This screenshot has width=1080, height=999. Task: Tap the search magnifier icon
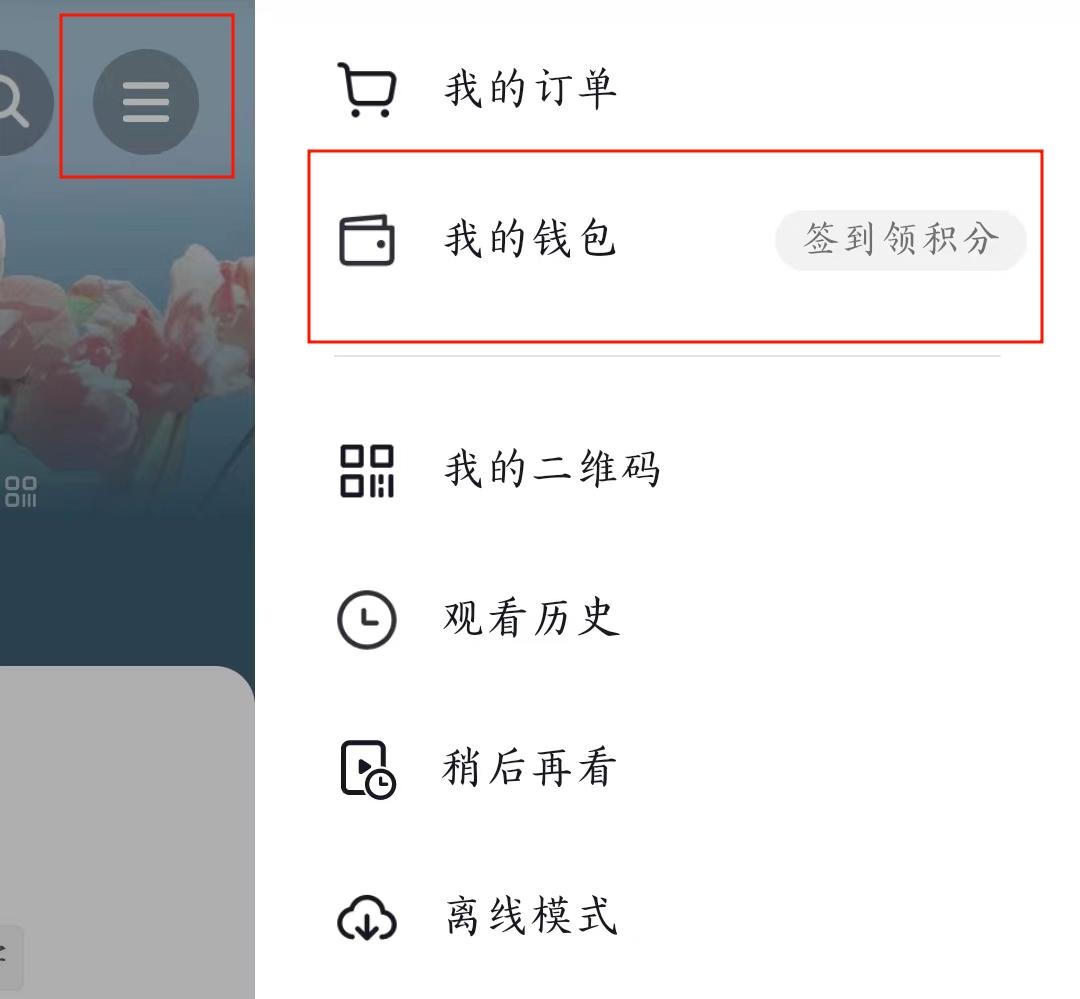15,102
